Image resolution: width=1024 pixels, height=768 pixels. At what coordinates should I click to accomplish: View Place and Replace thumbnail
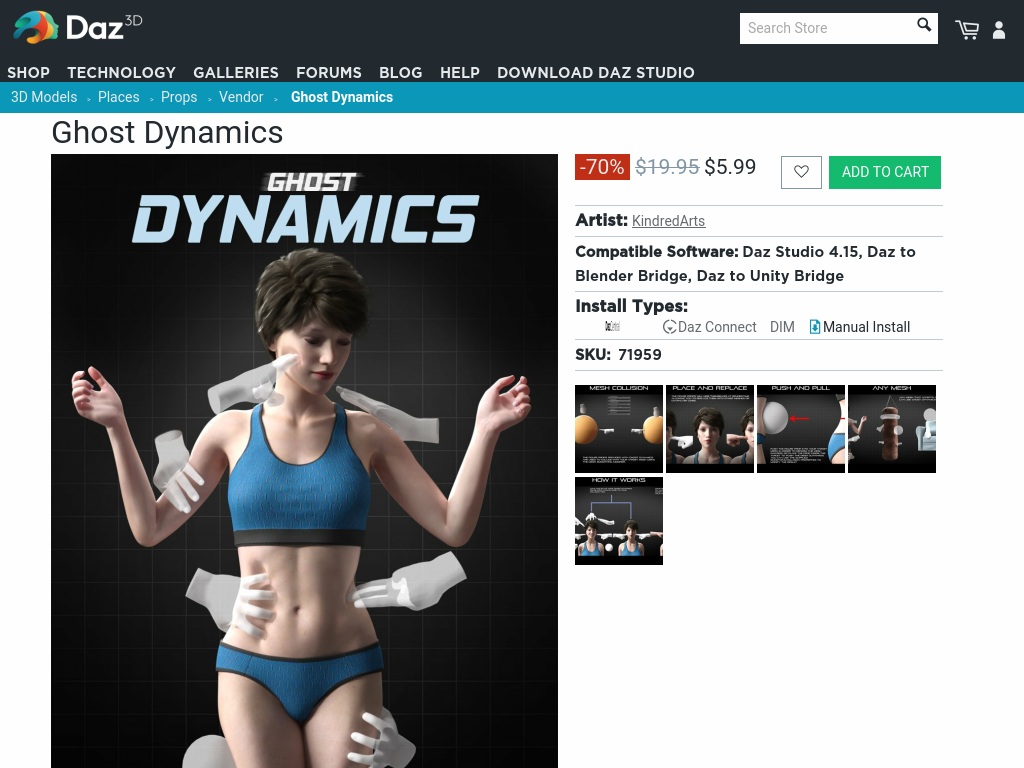(710, 428)
